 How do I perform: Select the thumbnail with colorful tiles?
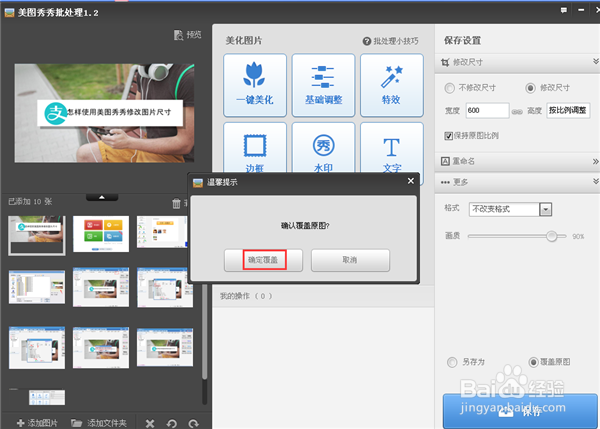tap(101, 234)
